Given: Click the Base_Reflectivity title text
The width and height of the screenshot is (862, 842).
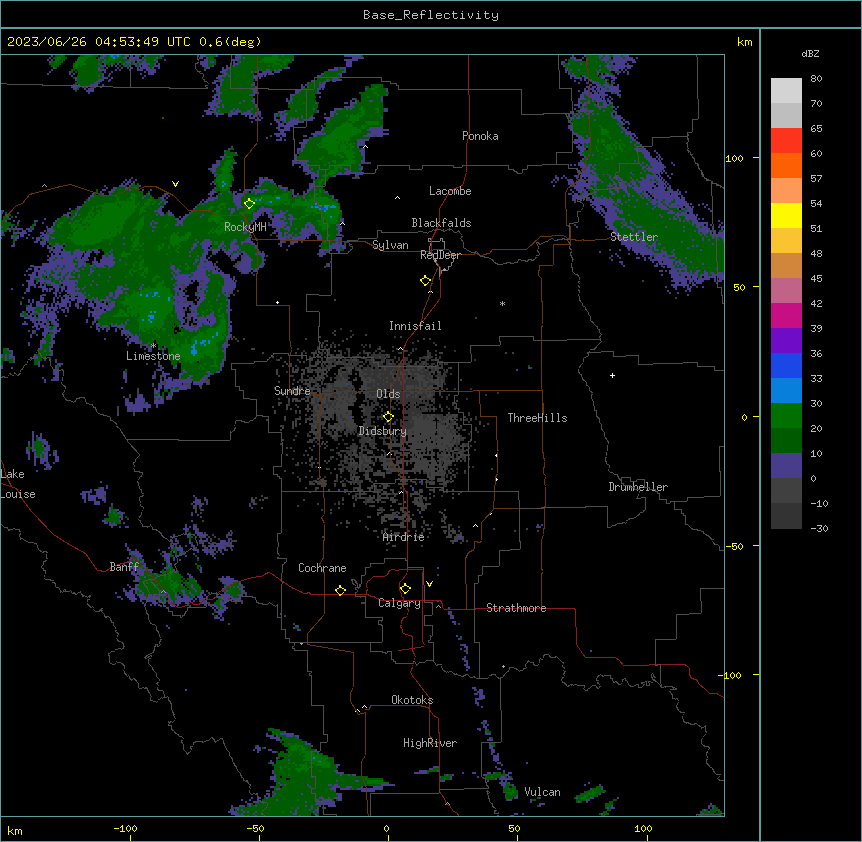Looking at the screenshot, I should (431, 15).
